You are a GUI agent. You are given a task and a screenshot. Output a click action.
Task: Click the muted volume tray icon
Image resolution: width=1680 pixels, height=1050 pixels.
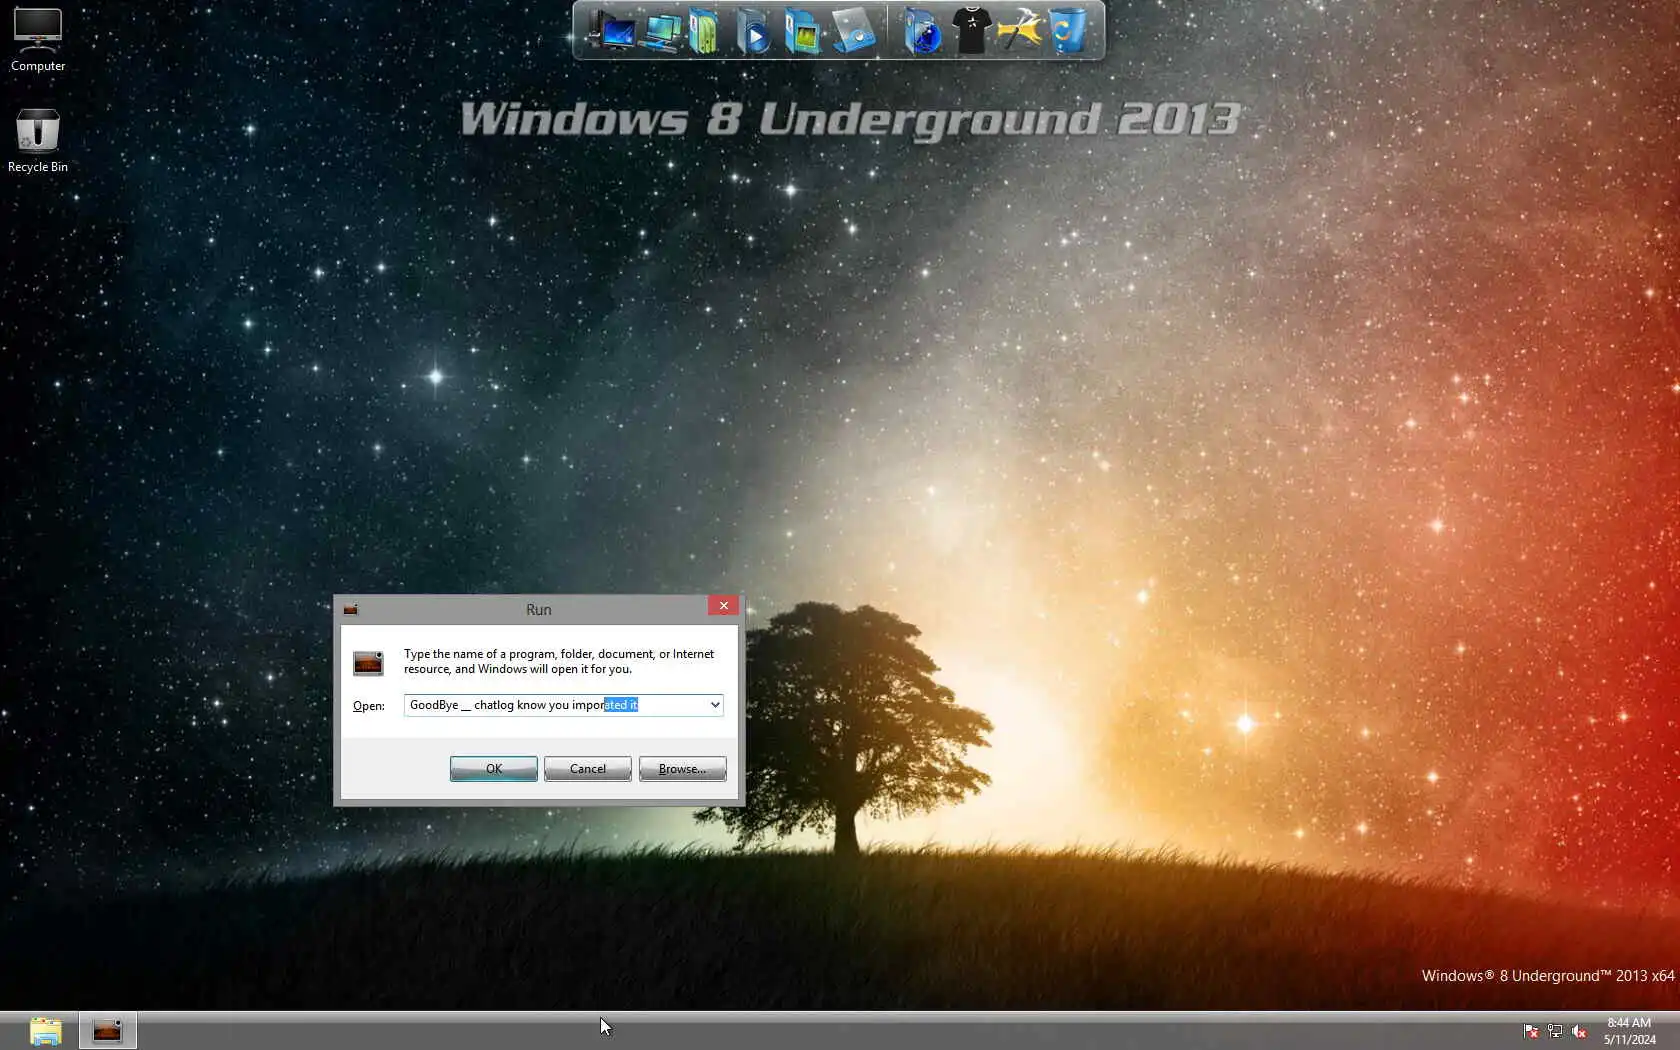coord(1580,1031)
